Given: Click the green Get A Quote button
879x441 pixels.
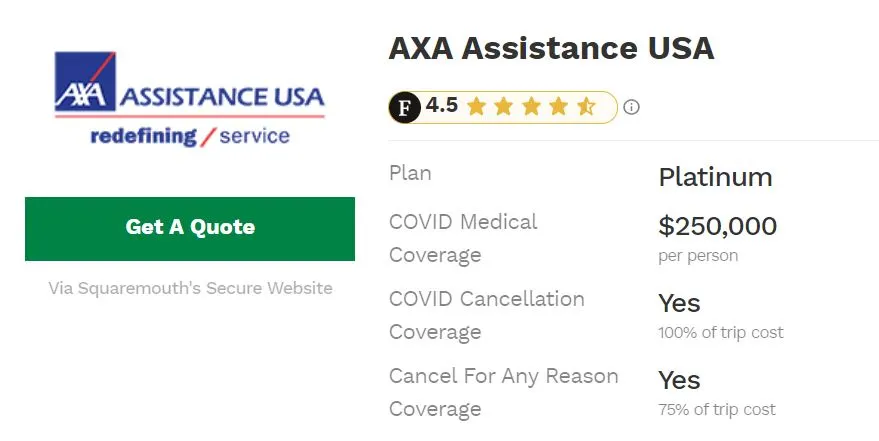Looking at the screenshot, I should pos(190,229).
